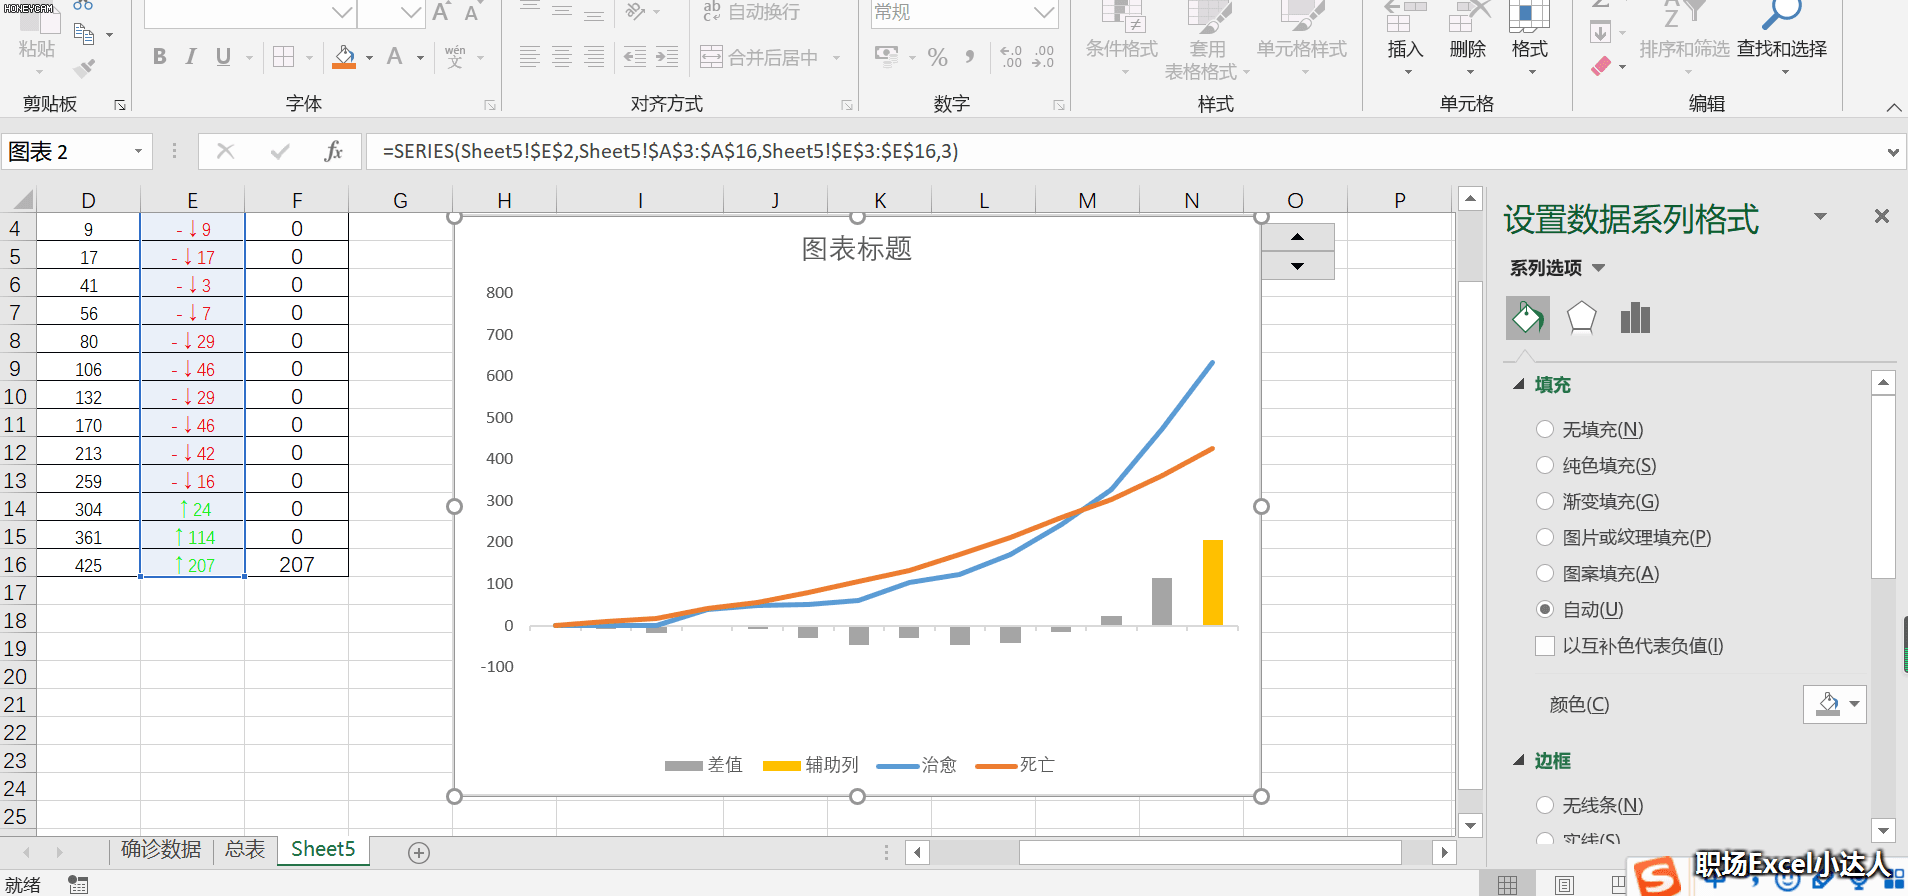This screenshot has height=896, width=1908.
Task: Toggle bold formatting in the ribbon
Action: (x=160, y=57)
